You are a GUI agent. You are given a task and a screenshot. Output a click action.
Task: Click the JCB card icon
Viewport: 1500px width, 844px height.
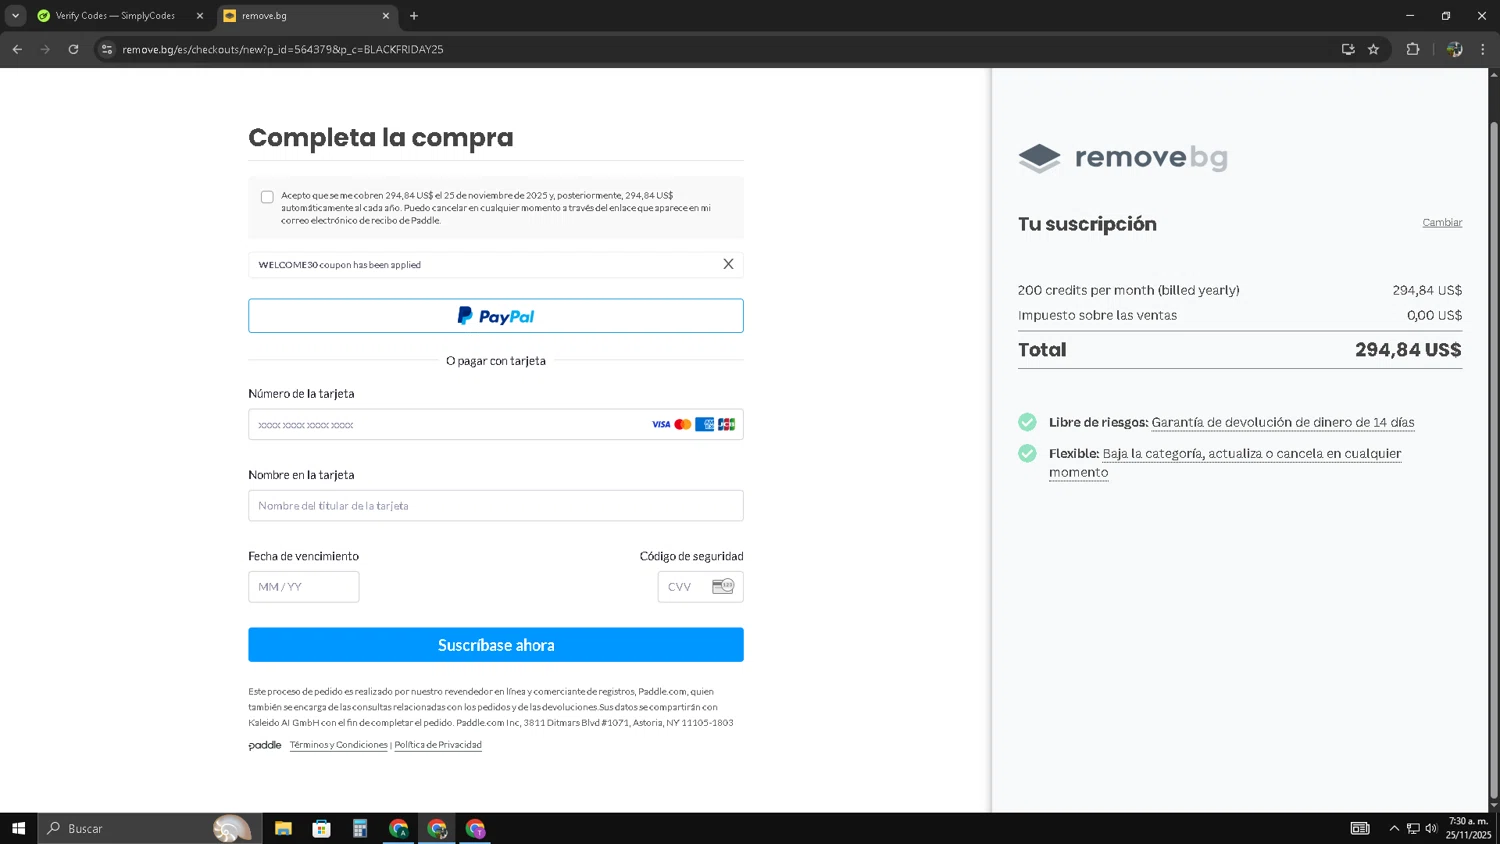pyautogui.click(x=727, y=424)
